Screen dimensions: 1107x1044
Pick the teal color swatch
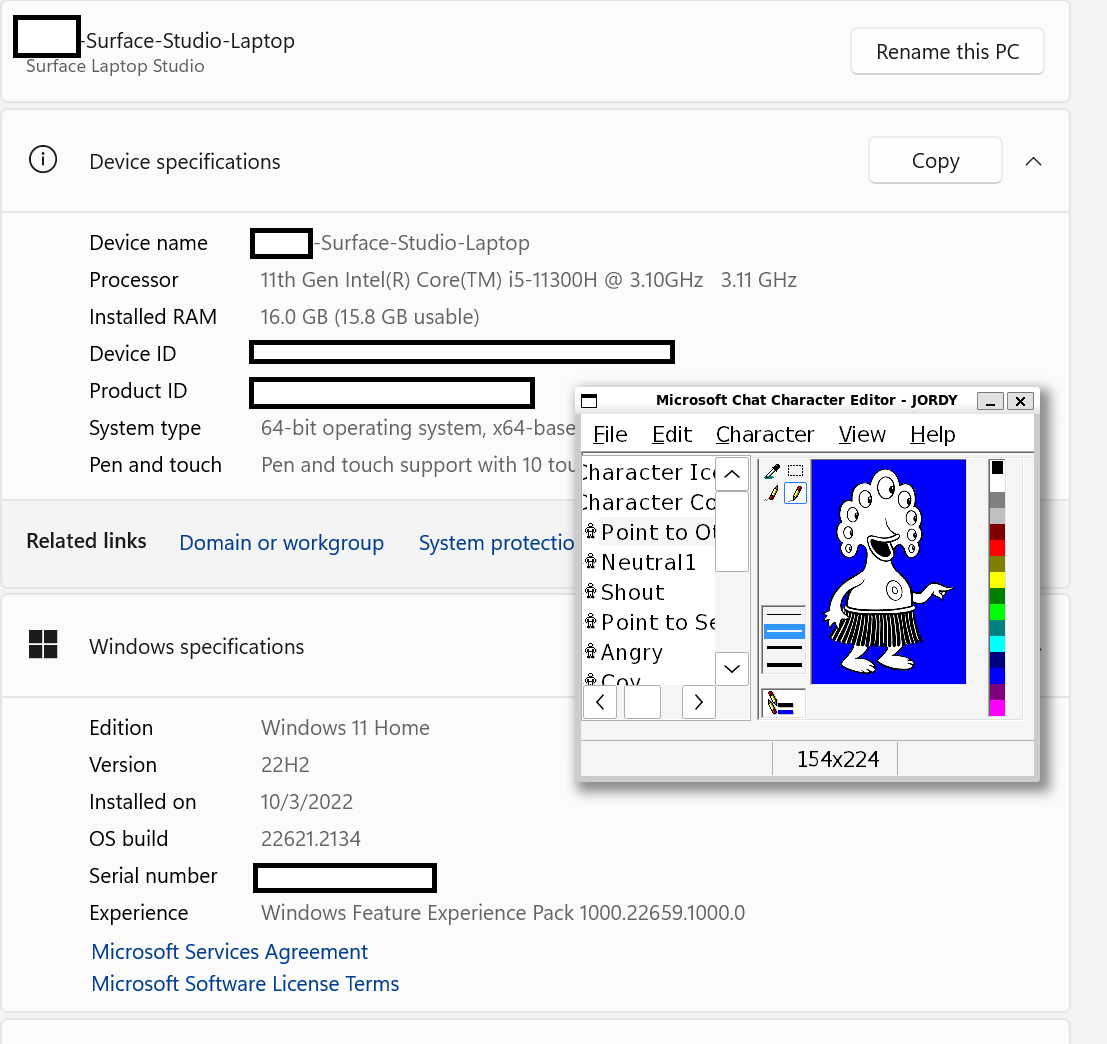997,628
